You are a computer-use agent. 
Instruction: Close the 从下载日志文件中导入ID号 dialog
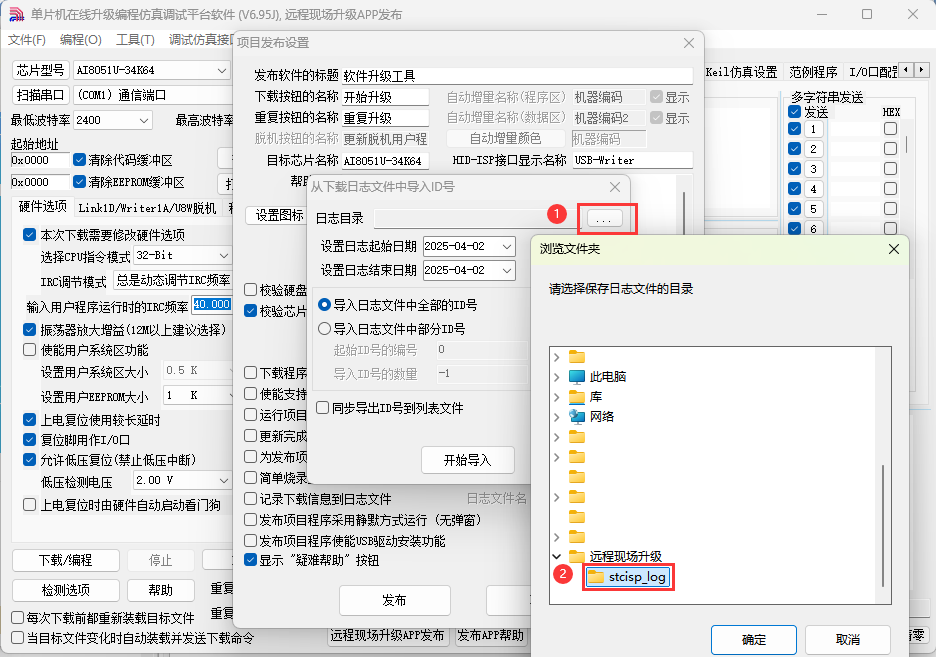pyautogui.click(x=615, y=187)
